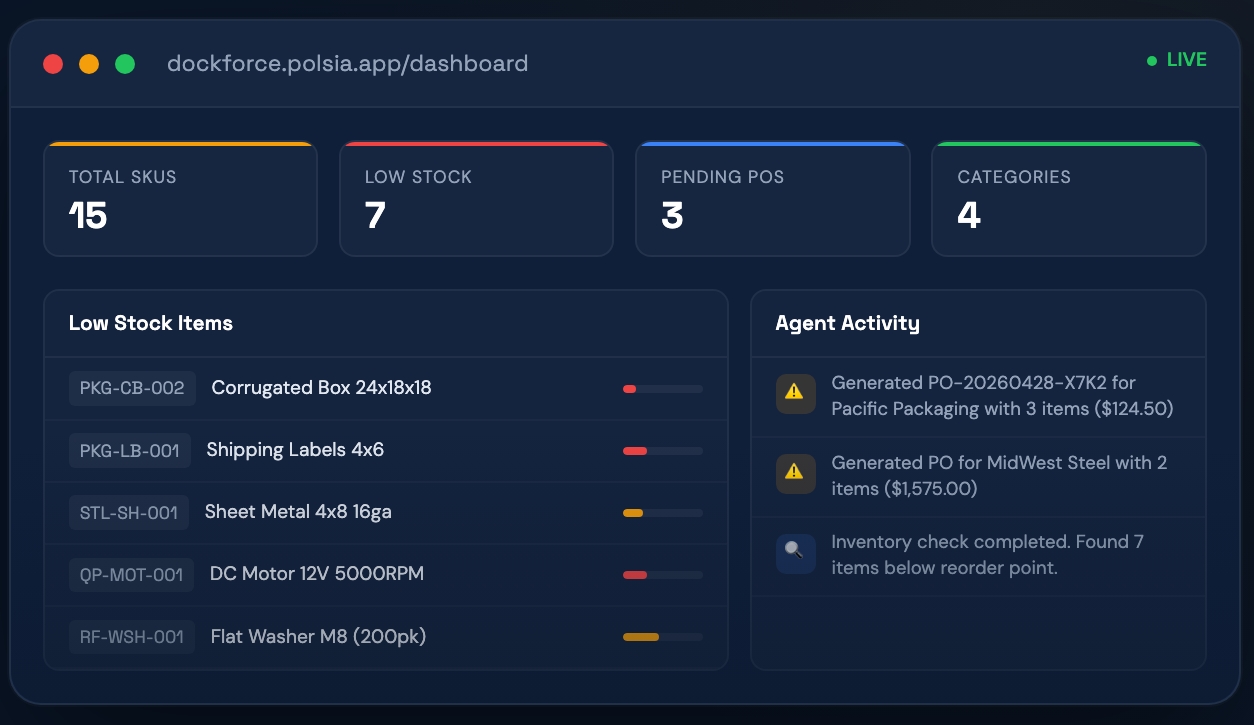Select the STL-SH-001 SKU tag
Image resolution: width=1254 pixels, height=725 pixels.
click(x=129, y=512)
